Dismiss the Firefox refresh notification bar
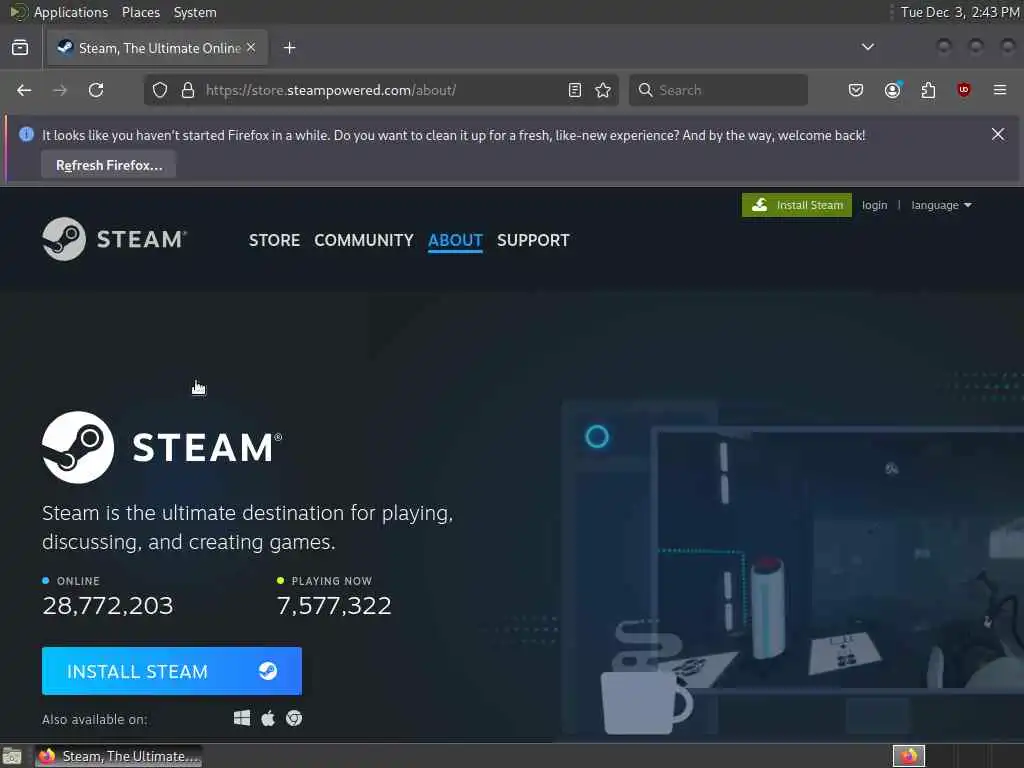 998,134
